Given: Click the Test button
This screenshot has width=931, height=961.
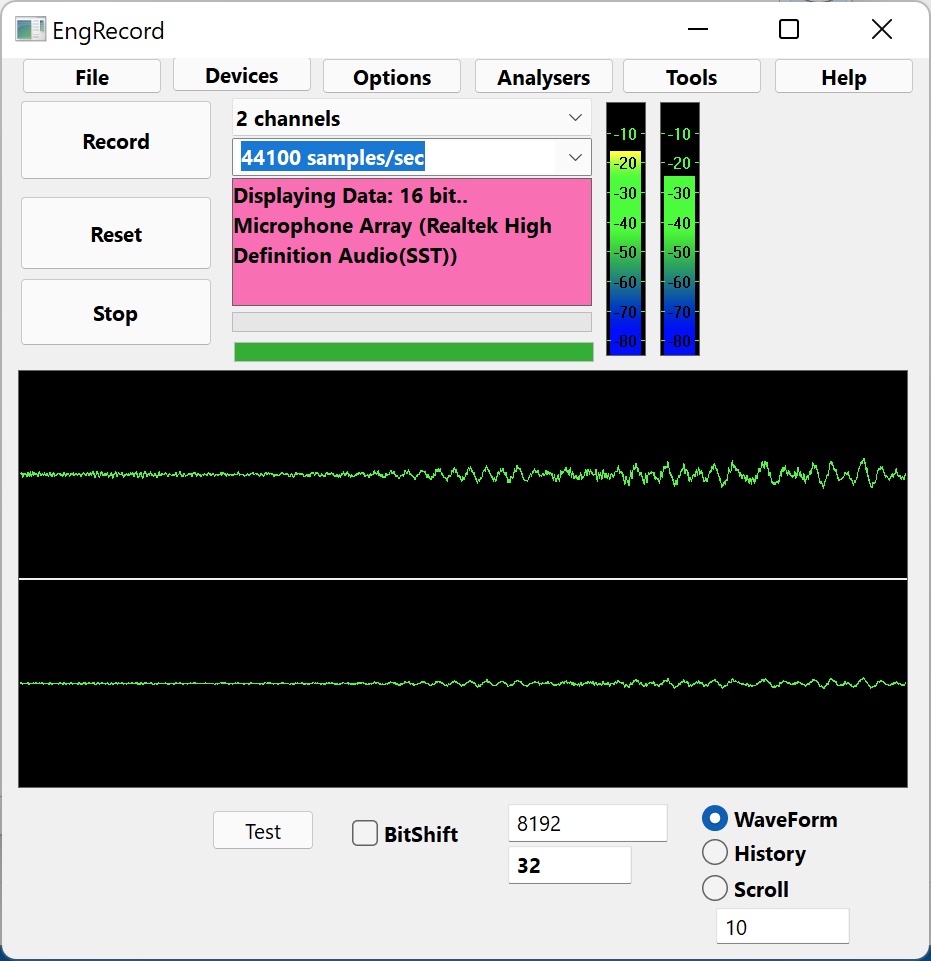Looking at the screenshot, I should coord(263,830).
